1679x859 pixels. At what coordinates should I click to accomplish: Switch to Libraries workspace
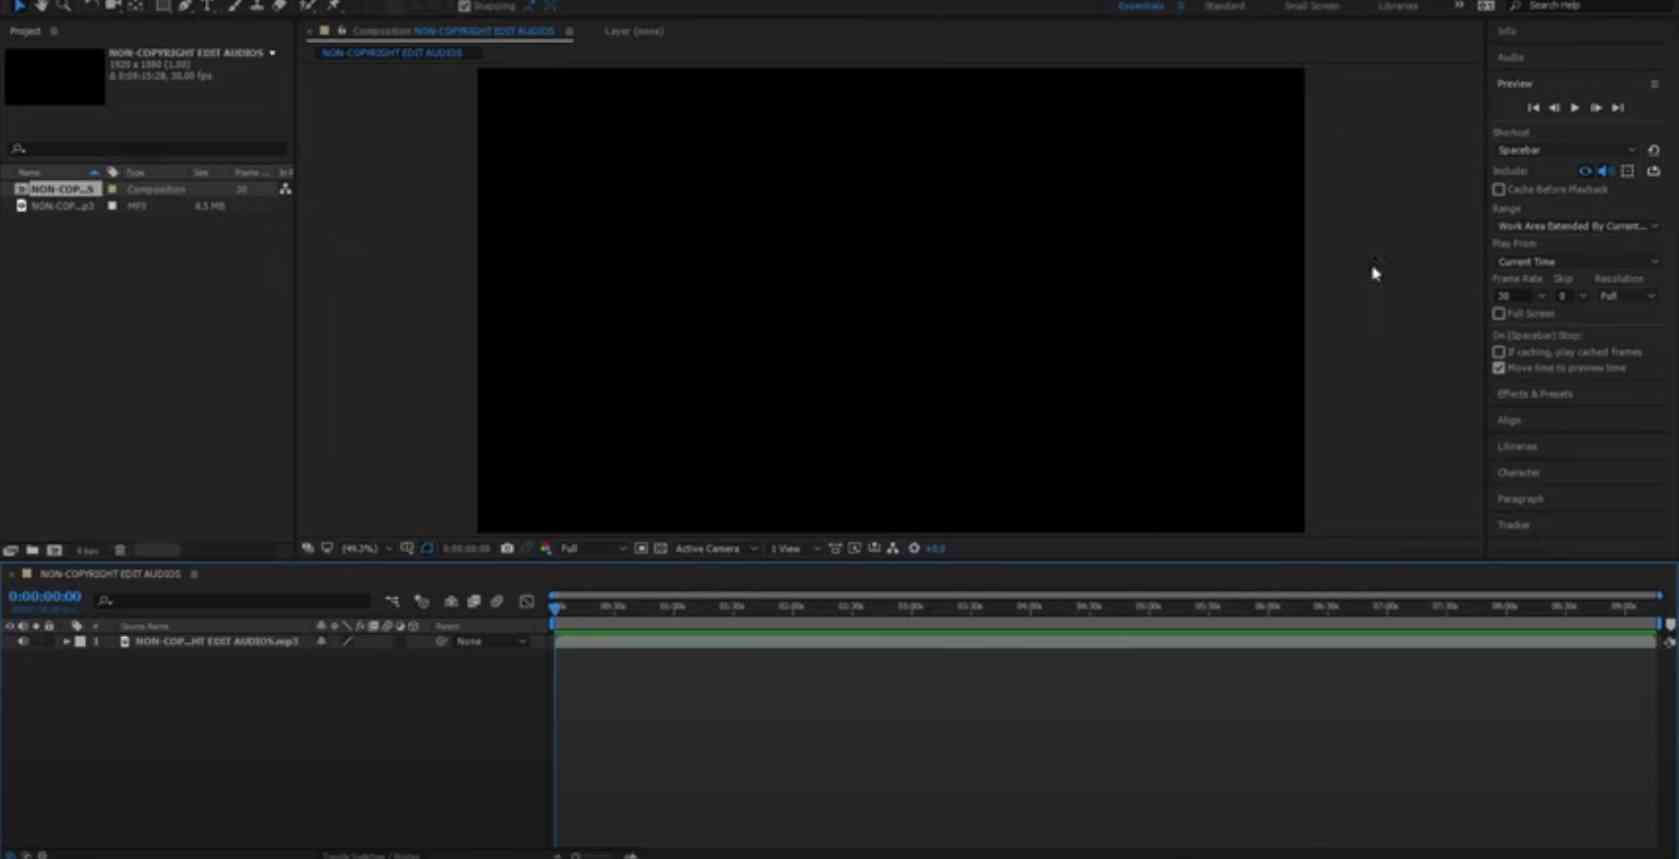click(x=1397, y=6)
